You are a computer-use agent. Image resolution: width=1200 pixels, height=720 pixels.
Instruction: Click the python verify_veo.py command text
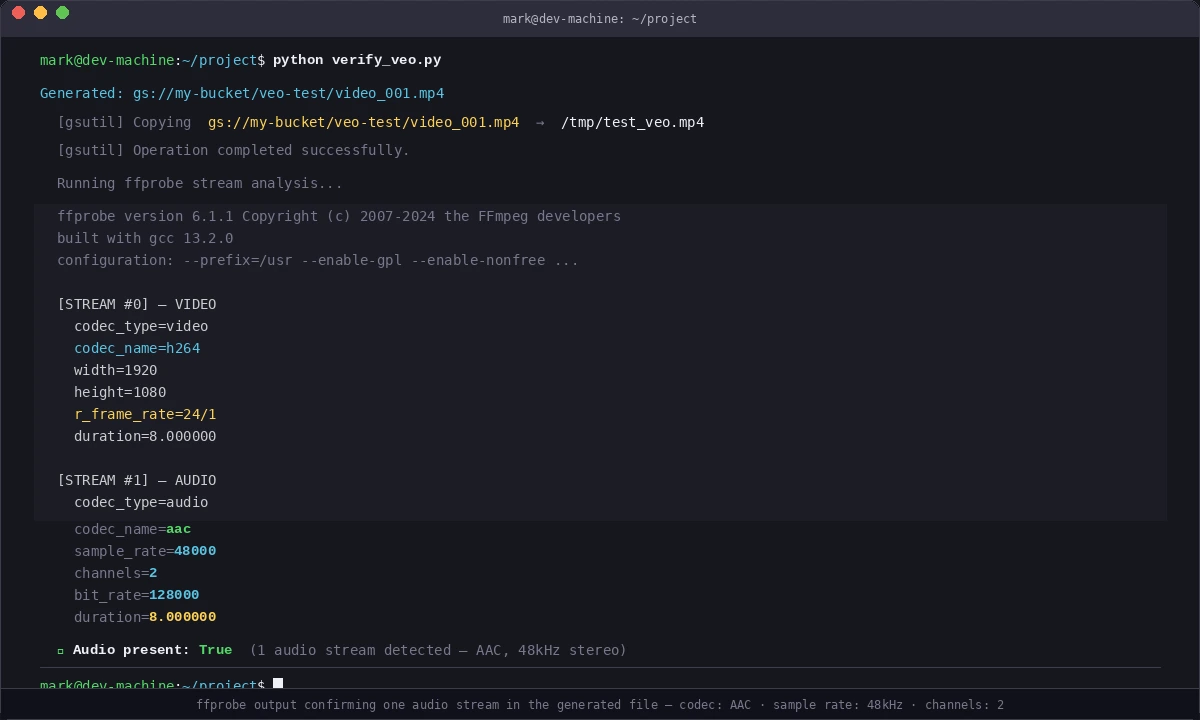coord(358,60)
